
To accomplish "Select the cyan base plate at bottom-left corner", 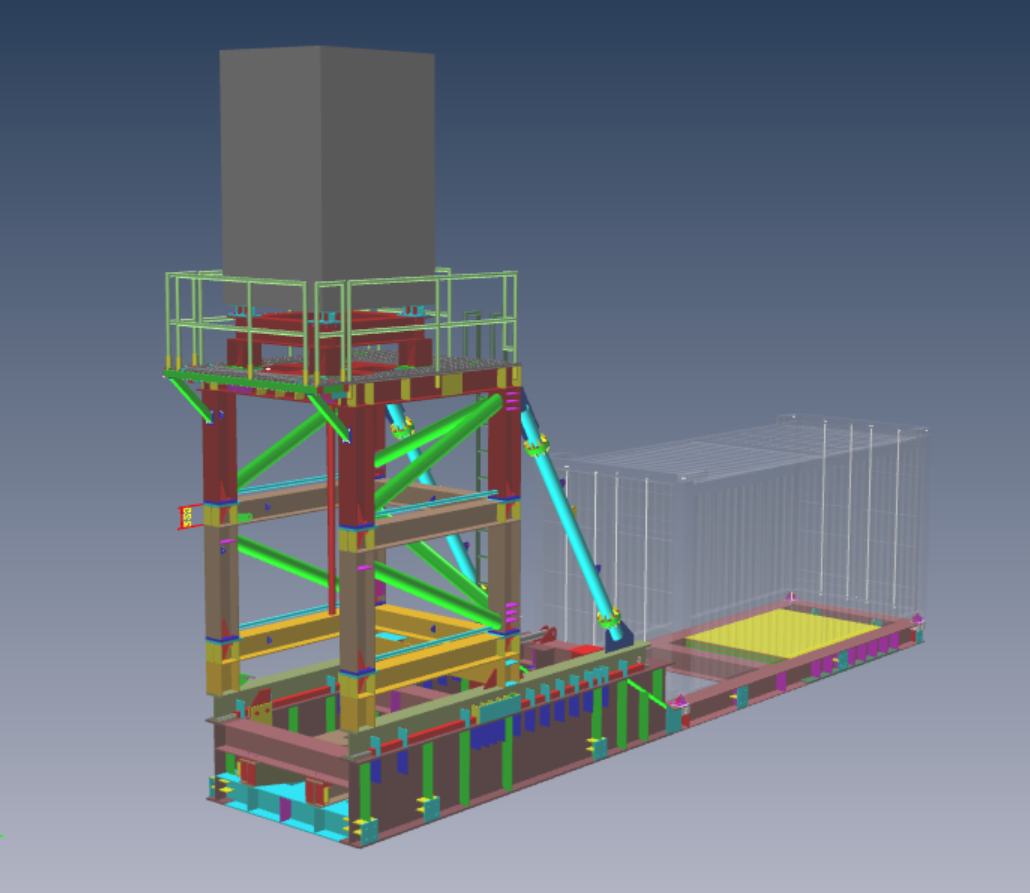I will tap(262, 799).
